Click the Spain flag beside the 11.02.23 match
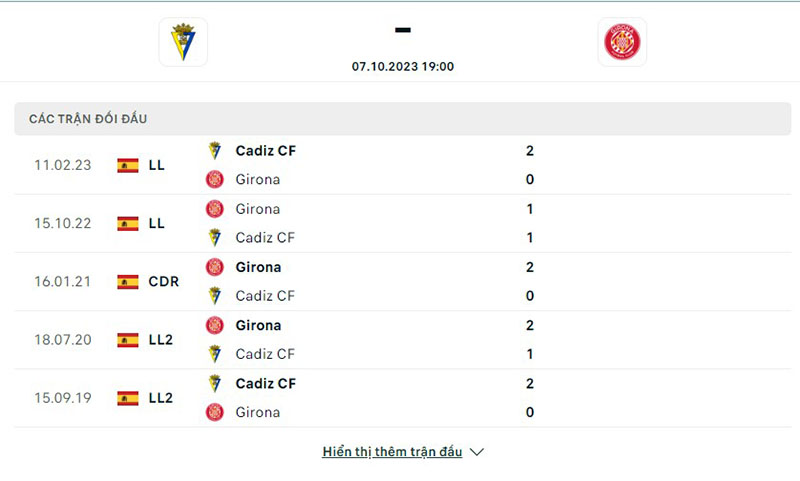 pos(128,166)
